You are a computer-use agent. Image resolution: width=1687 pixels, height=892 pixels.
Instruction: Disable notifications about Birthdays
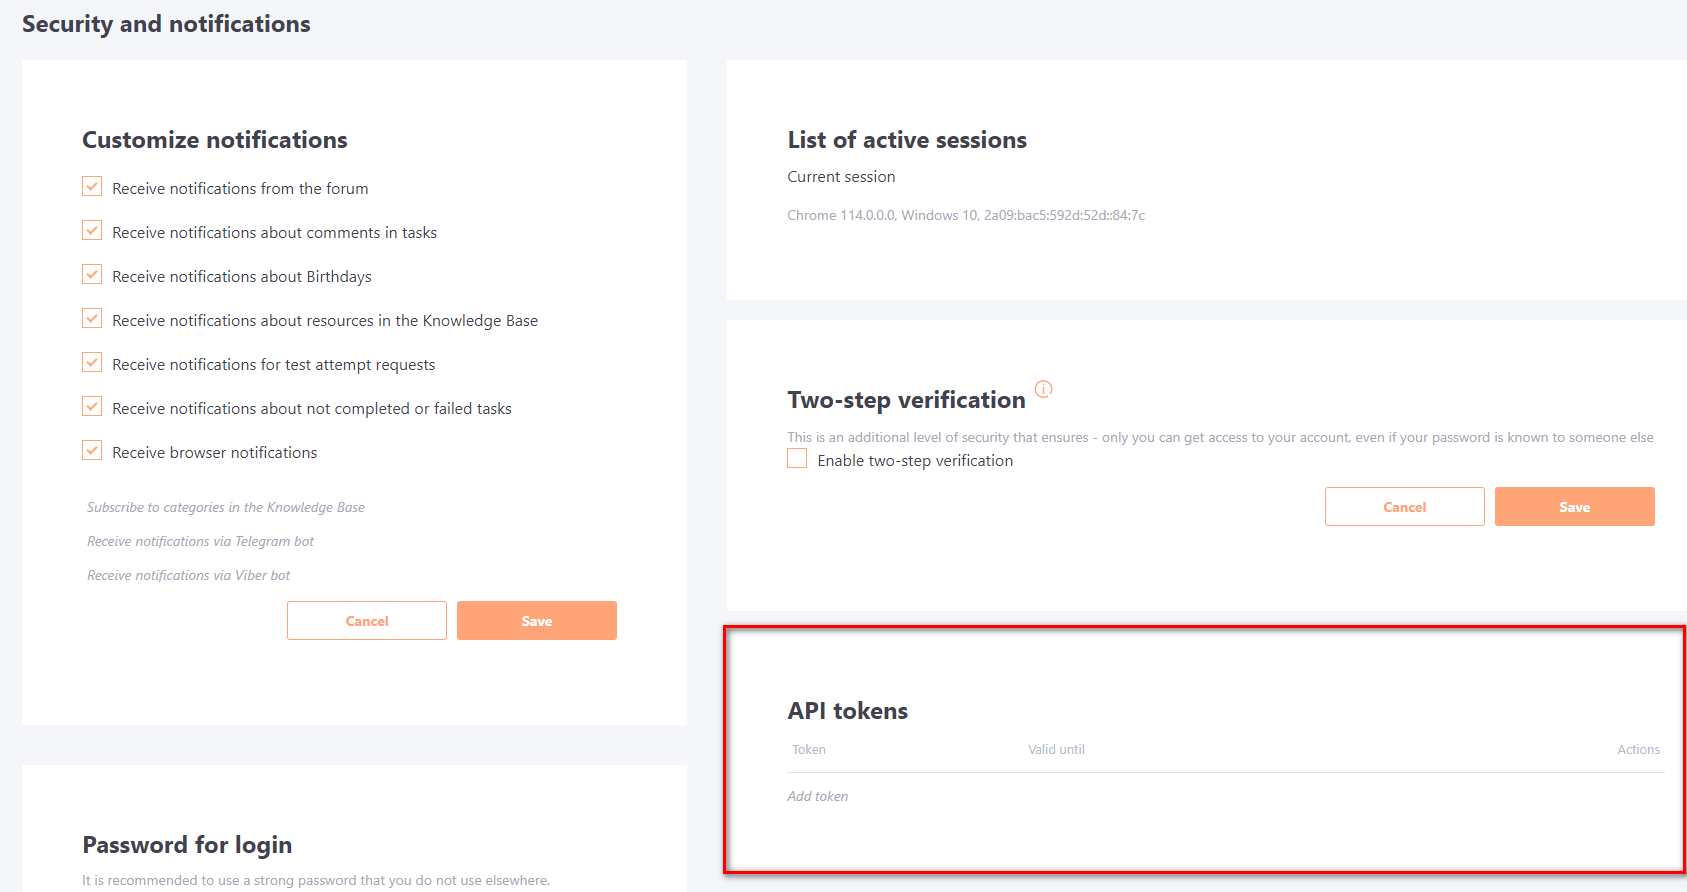(x=92, y=275)
